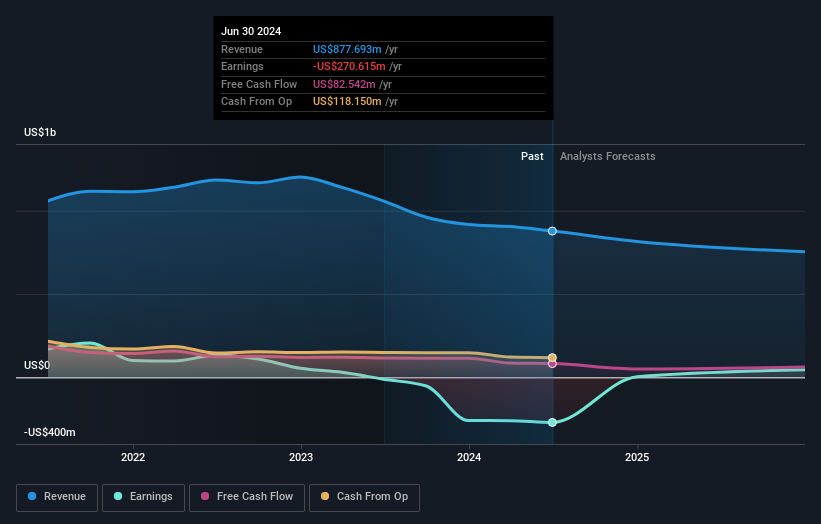Click the -US$400m y-axis label
Viewport: 821px width, 524px height.
point(50,432)
